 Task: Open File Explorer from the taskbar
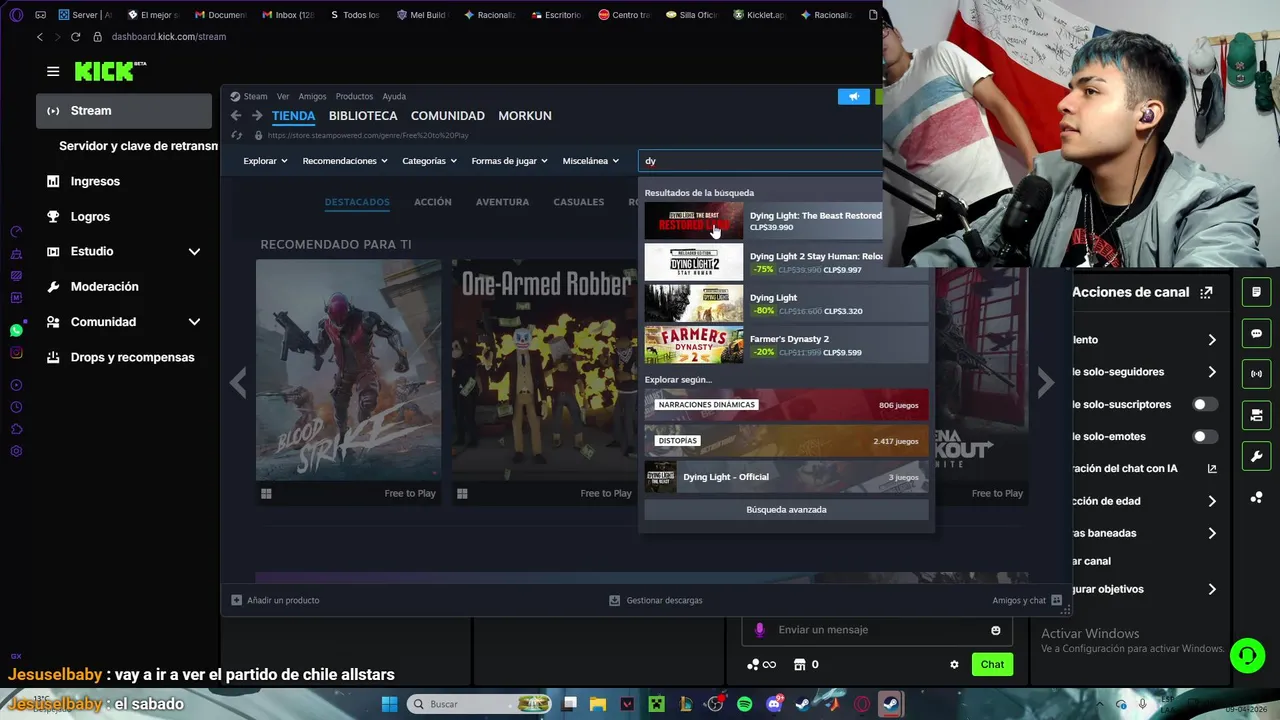pos(598,704)
